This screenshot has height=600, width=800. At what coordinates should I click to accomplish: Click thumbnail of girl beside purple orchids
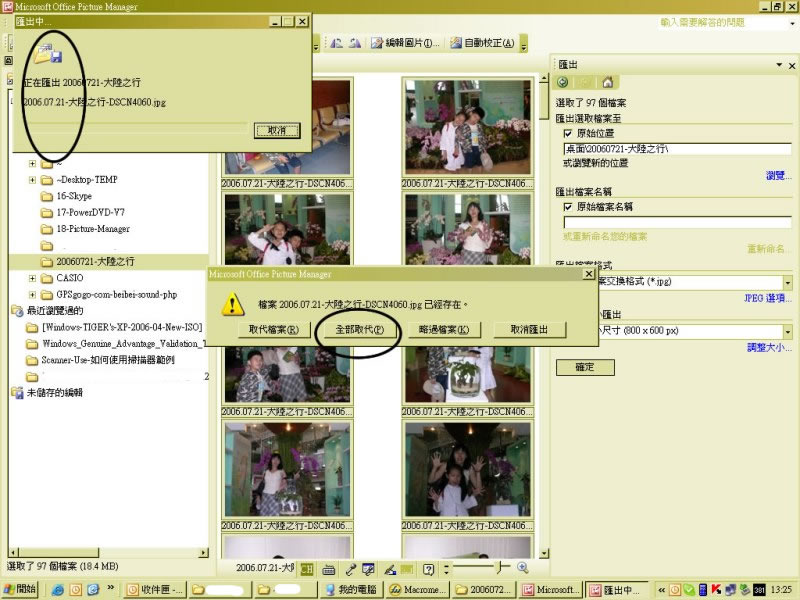click(288, 470)
